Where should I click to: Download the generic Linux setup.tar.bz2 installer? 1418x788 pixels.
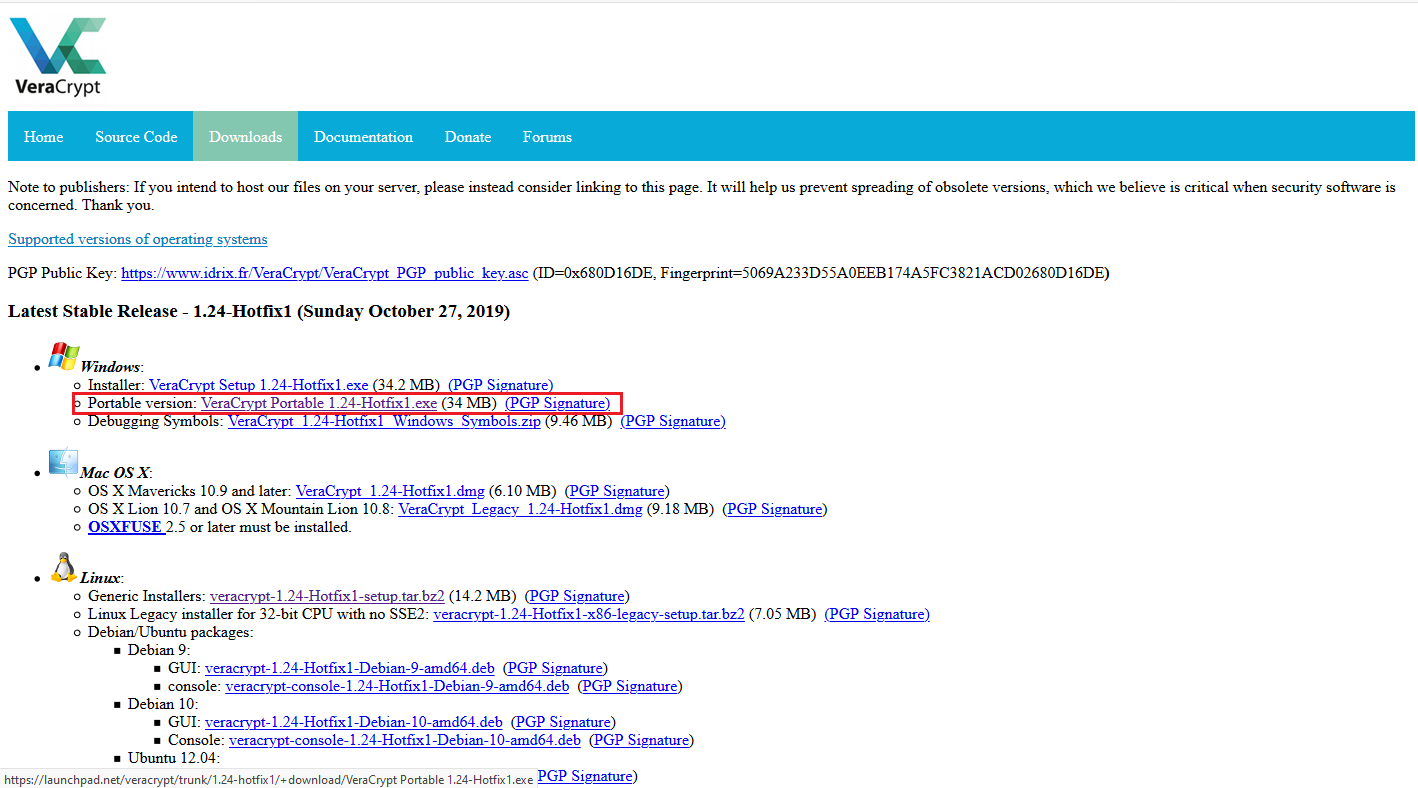coord(327,596)
